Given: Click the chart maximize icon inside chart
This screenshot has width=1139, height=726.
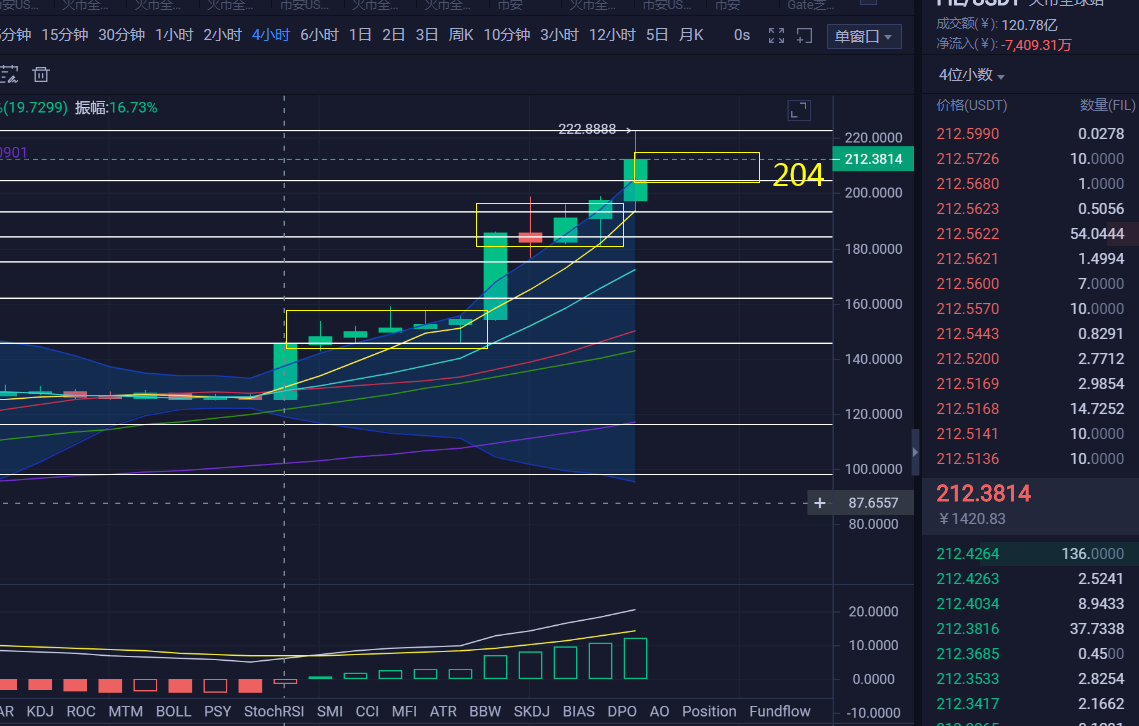Looking at the screenshot, I should click(798, 110).
